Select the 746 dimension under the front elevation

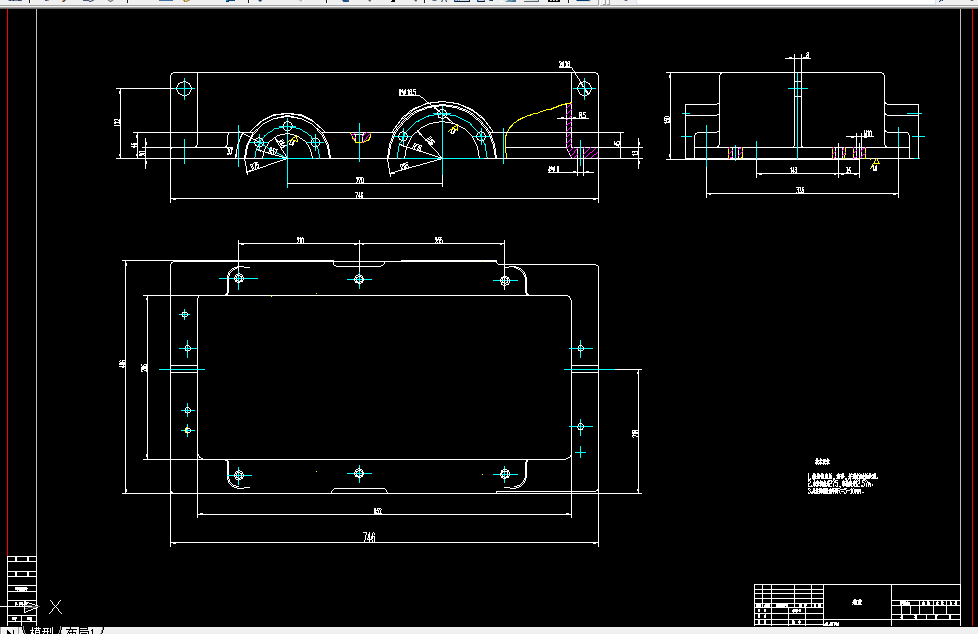click(359, 195)
